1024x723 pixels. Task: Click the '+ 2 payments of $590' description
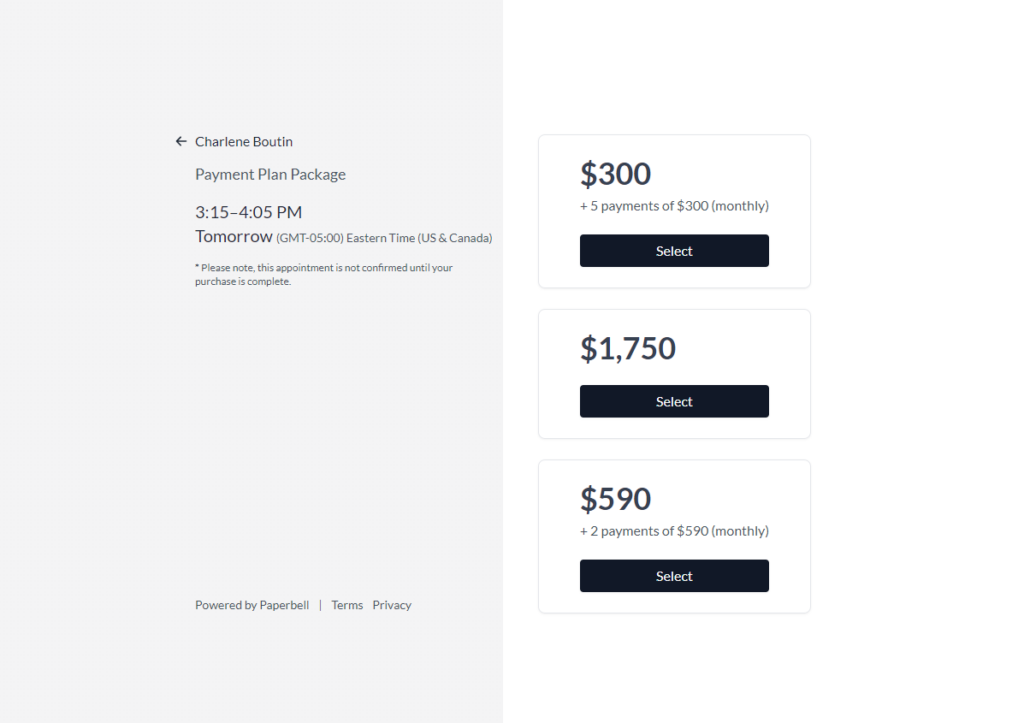674,531
